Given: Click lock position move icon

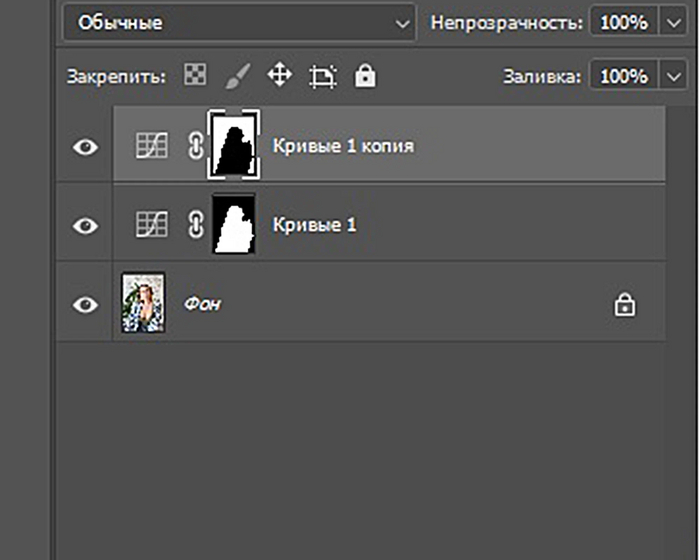Looking at the screenshot, I should point(279,75).
